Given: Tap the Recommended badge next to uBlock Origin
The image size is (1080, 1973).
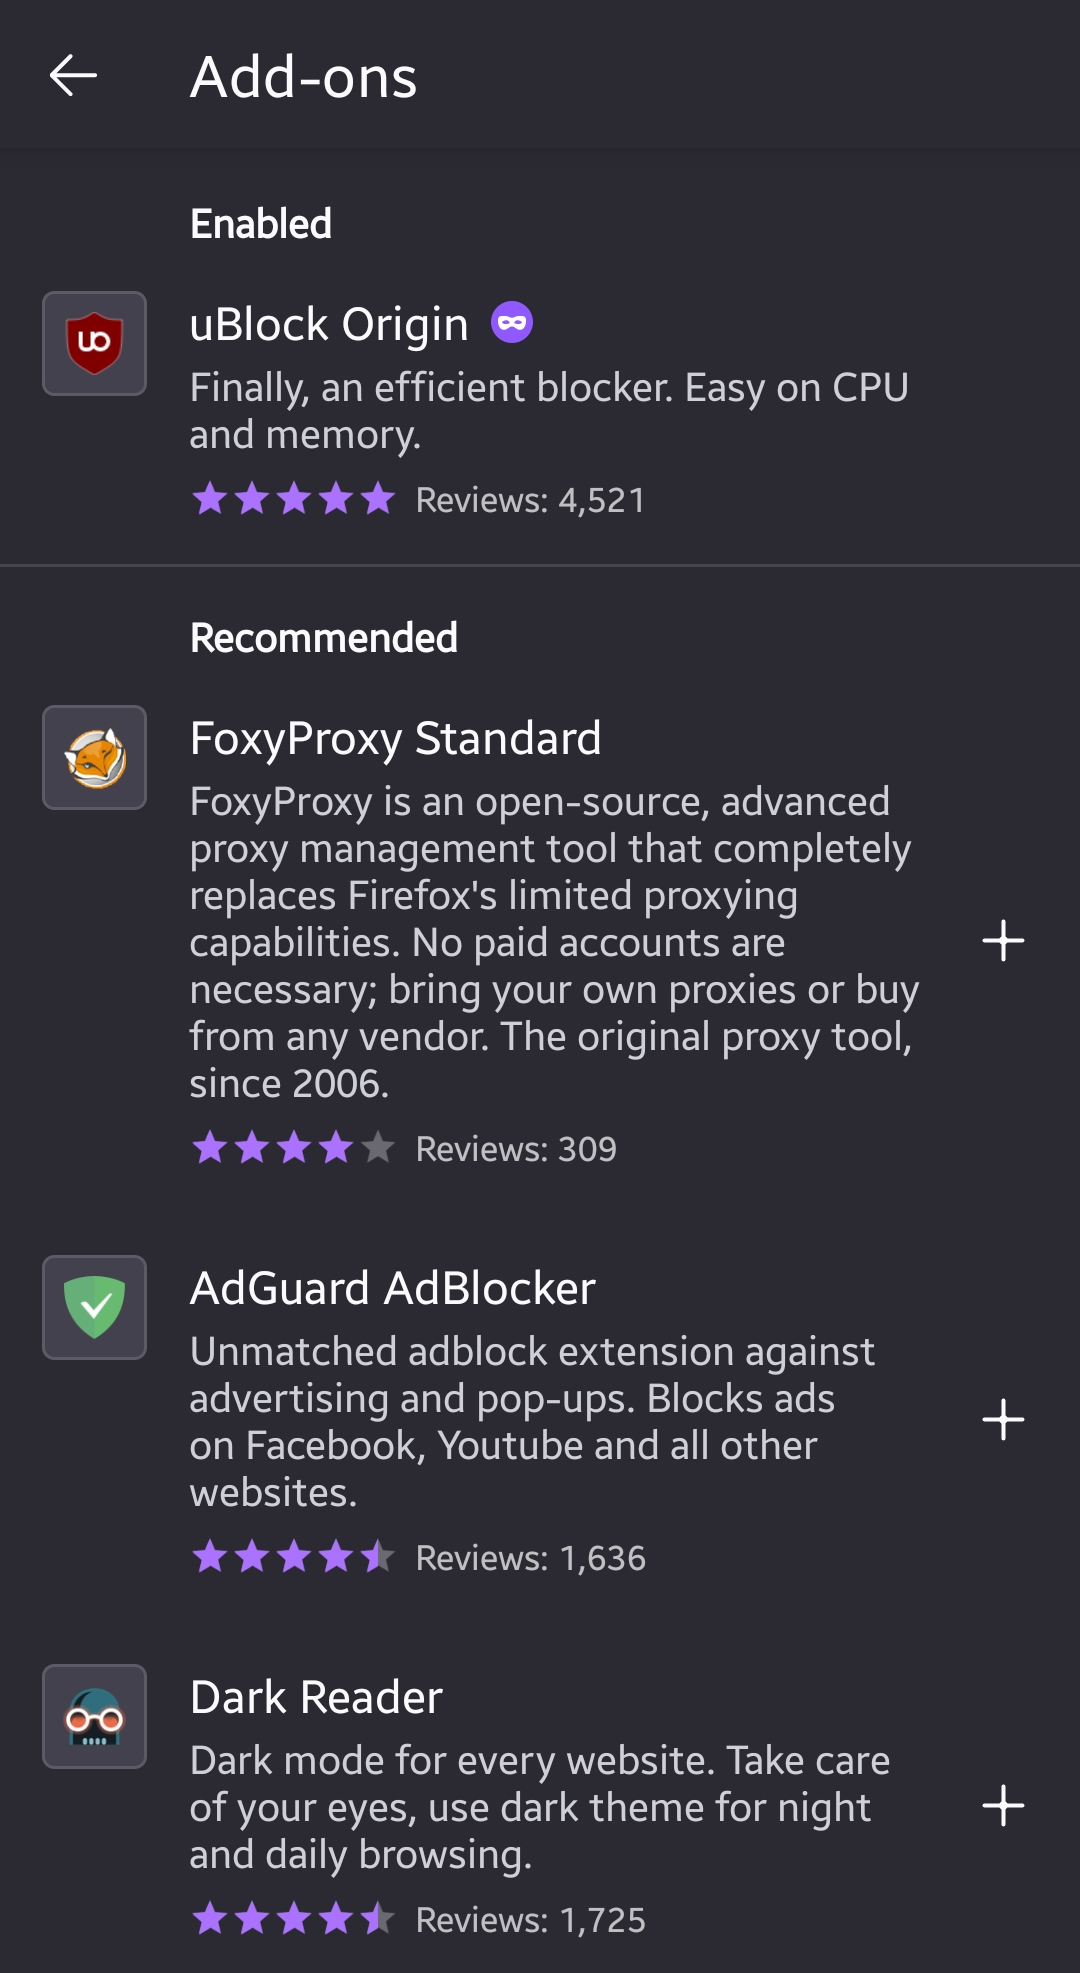Looking at the screenshot, I should click(x=512, y=322).
